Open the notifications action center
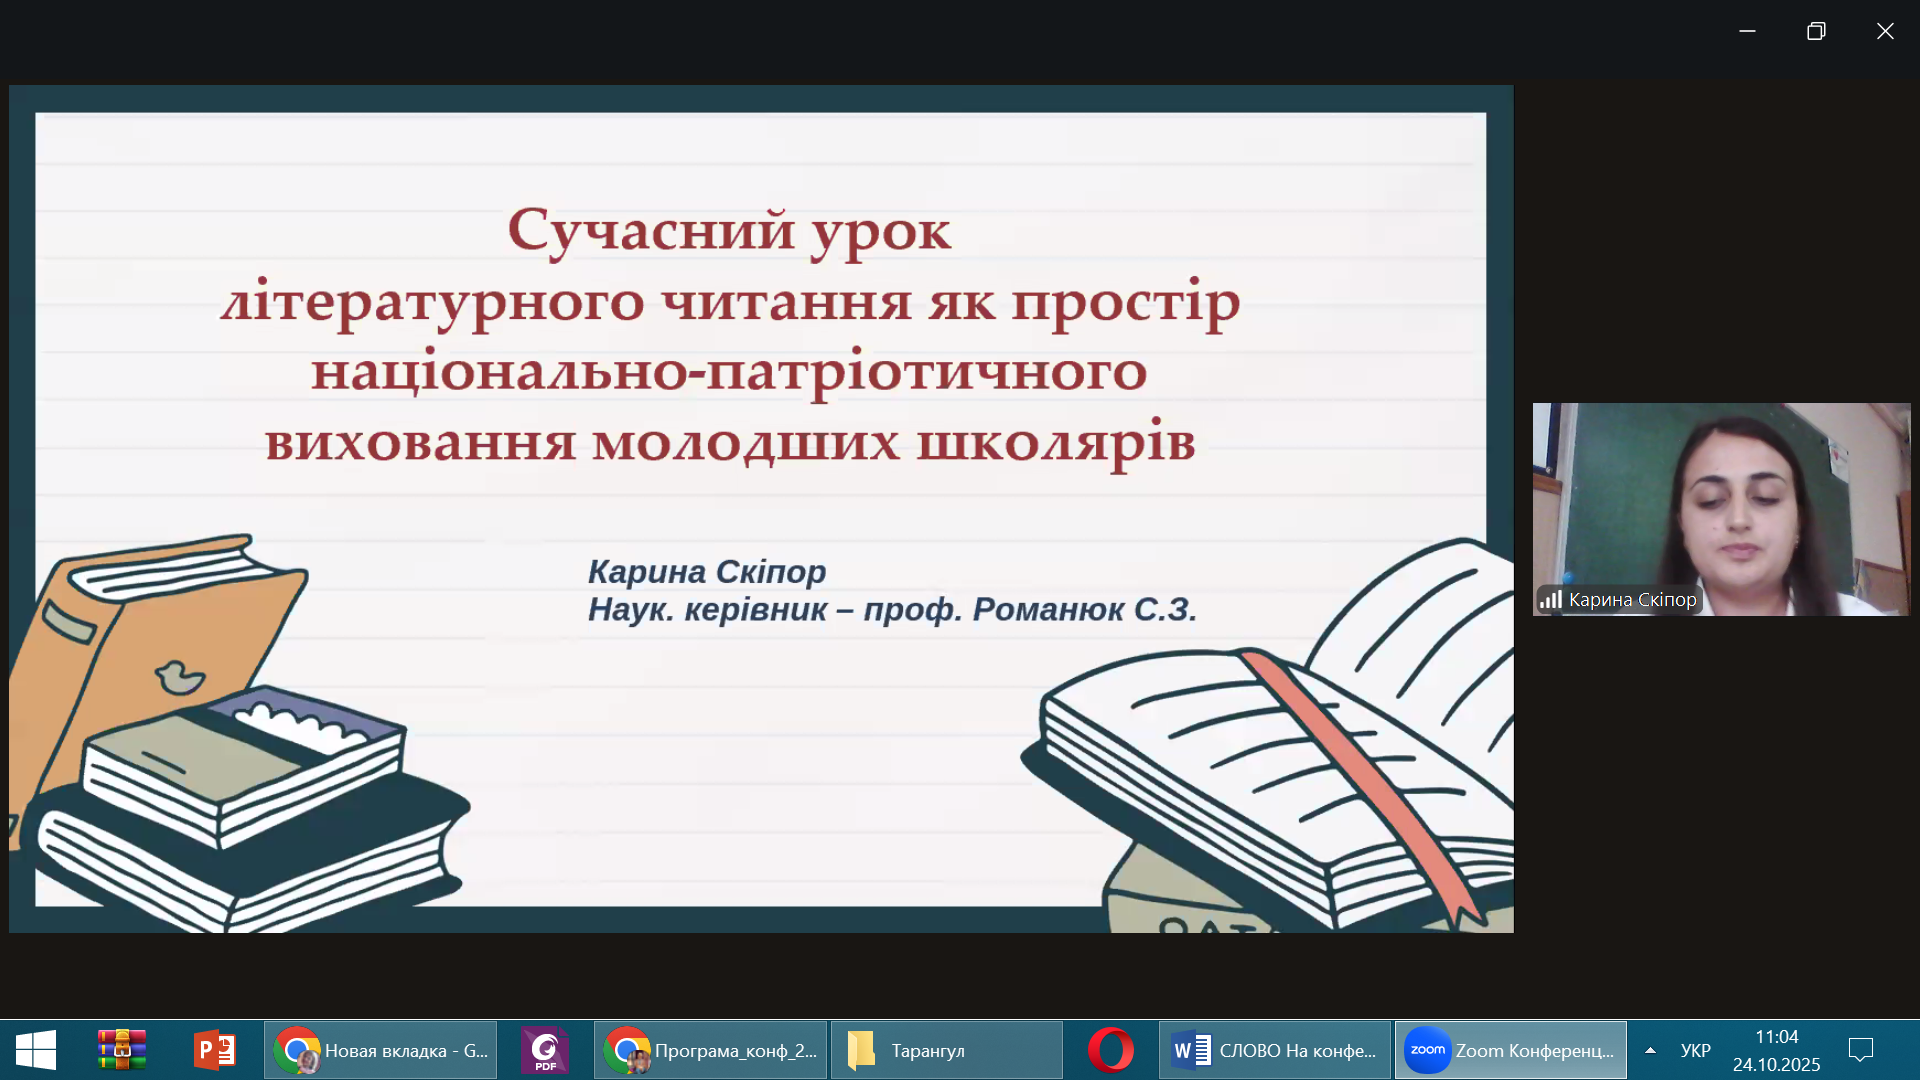Image resolution: width=1920 pixels, height=1080 pixels. click(x=1861, y=1050)
